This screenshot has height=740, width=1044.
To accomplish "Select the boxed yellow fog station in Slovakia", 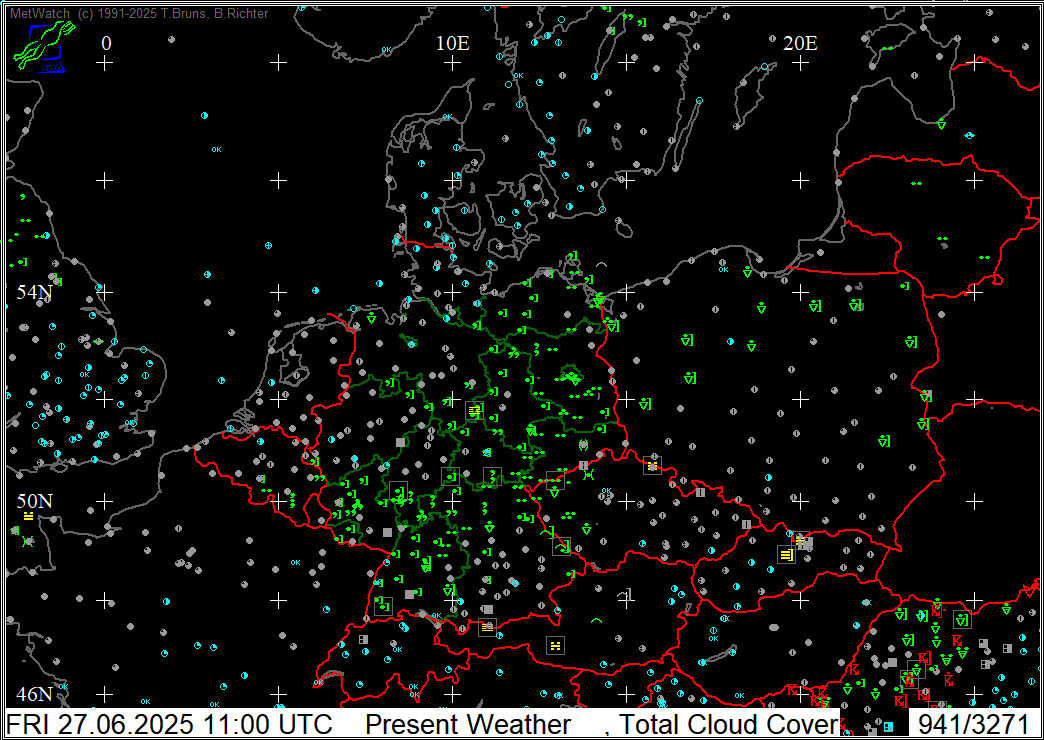I will pos(786,554).
